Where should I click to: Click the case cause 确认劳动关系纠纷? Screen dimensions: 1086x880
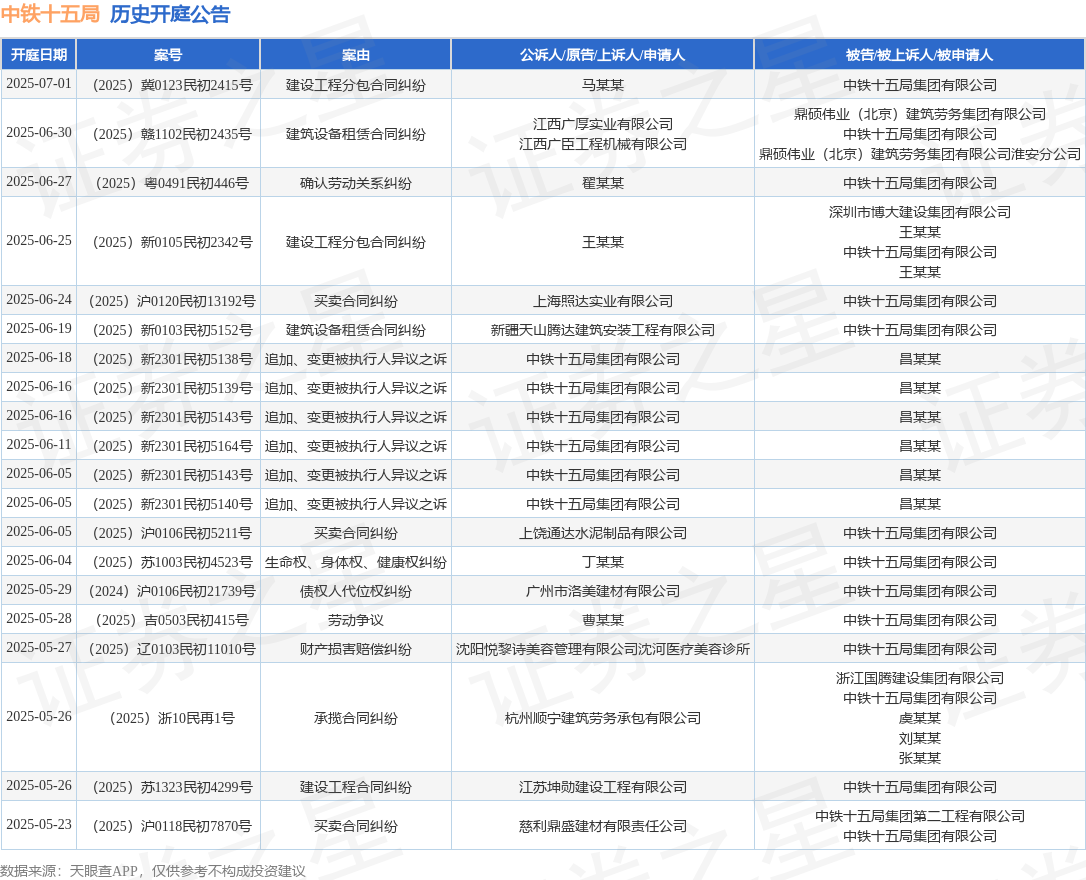356,183
